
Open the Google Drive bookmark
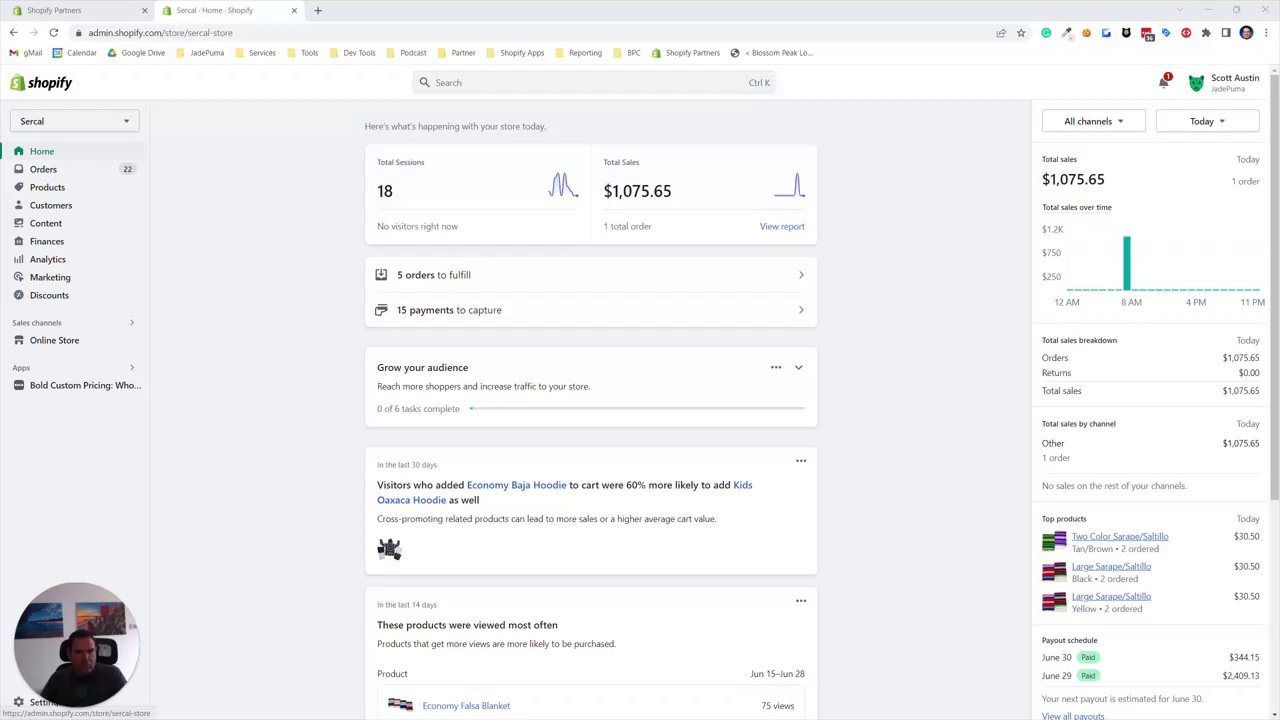[x=135, y=53]
